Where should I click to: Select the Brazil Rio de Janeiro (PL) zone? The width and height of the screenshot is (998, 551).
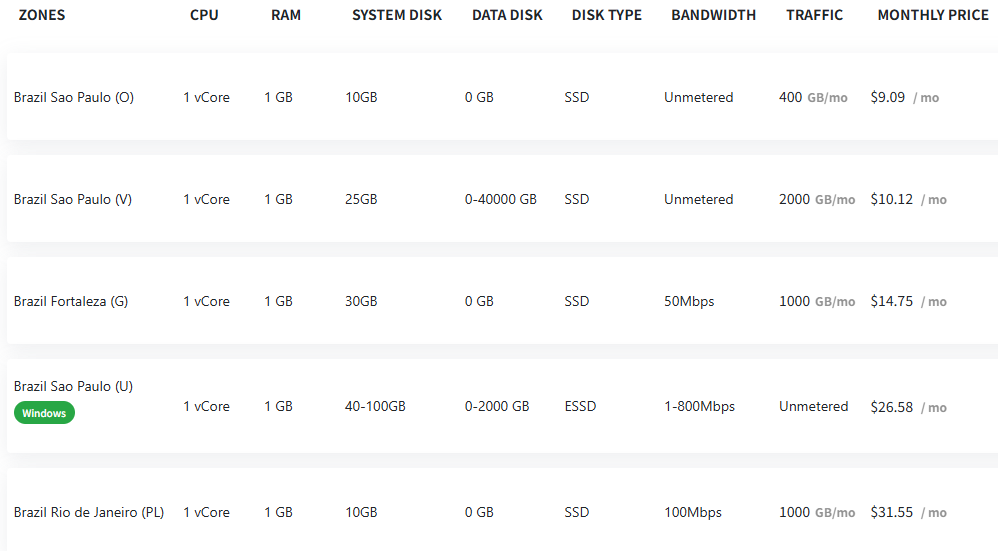(x=88, y=512)
